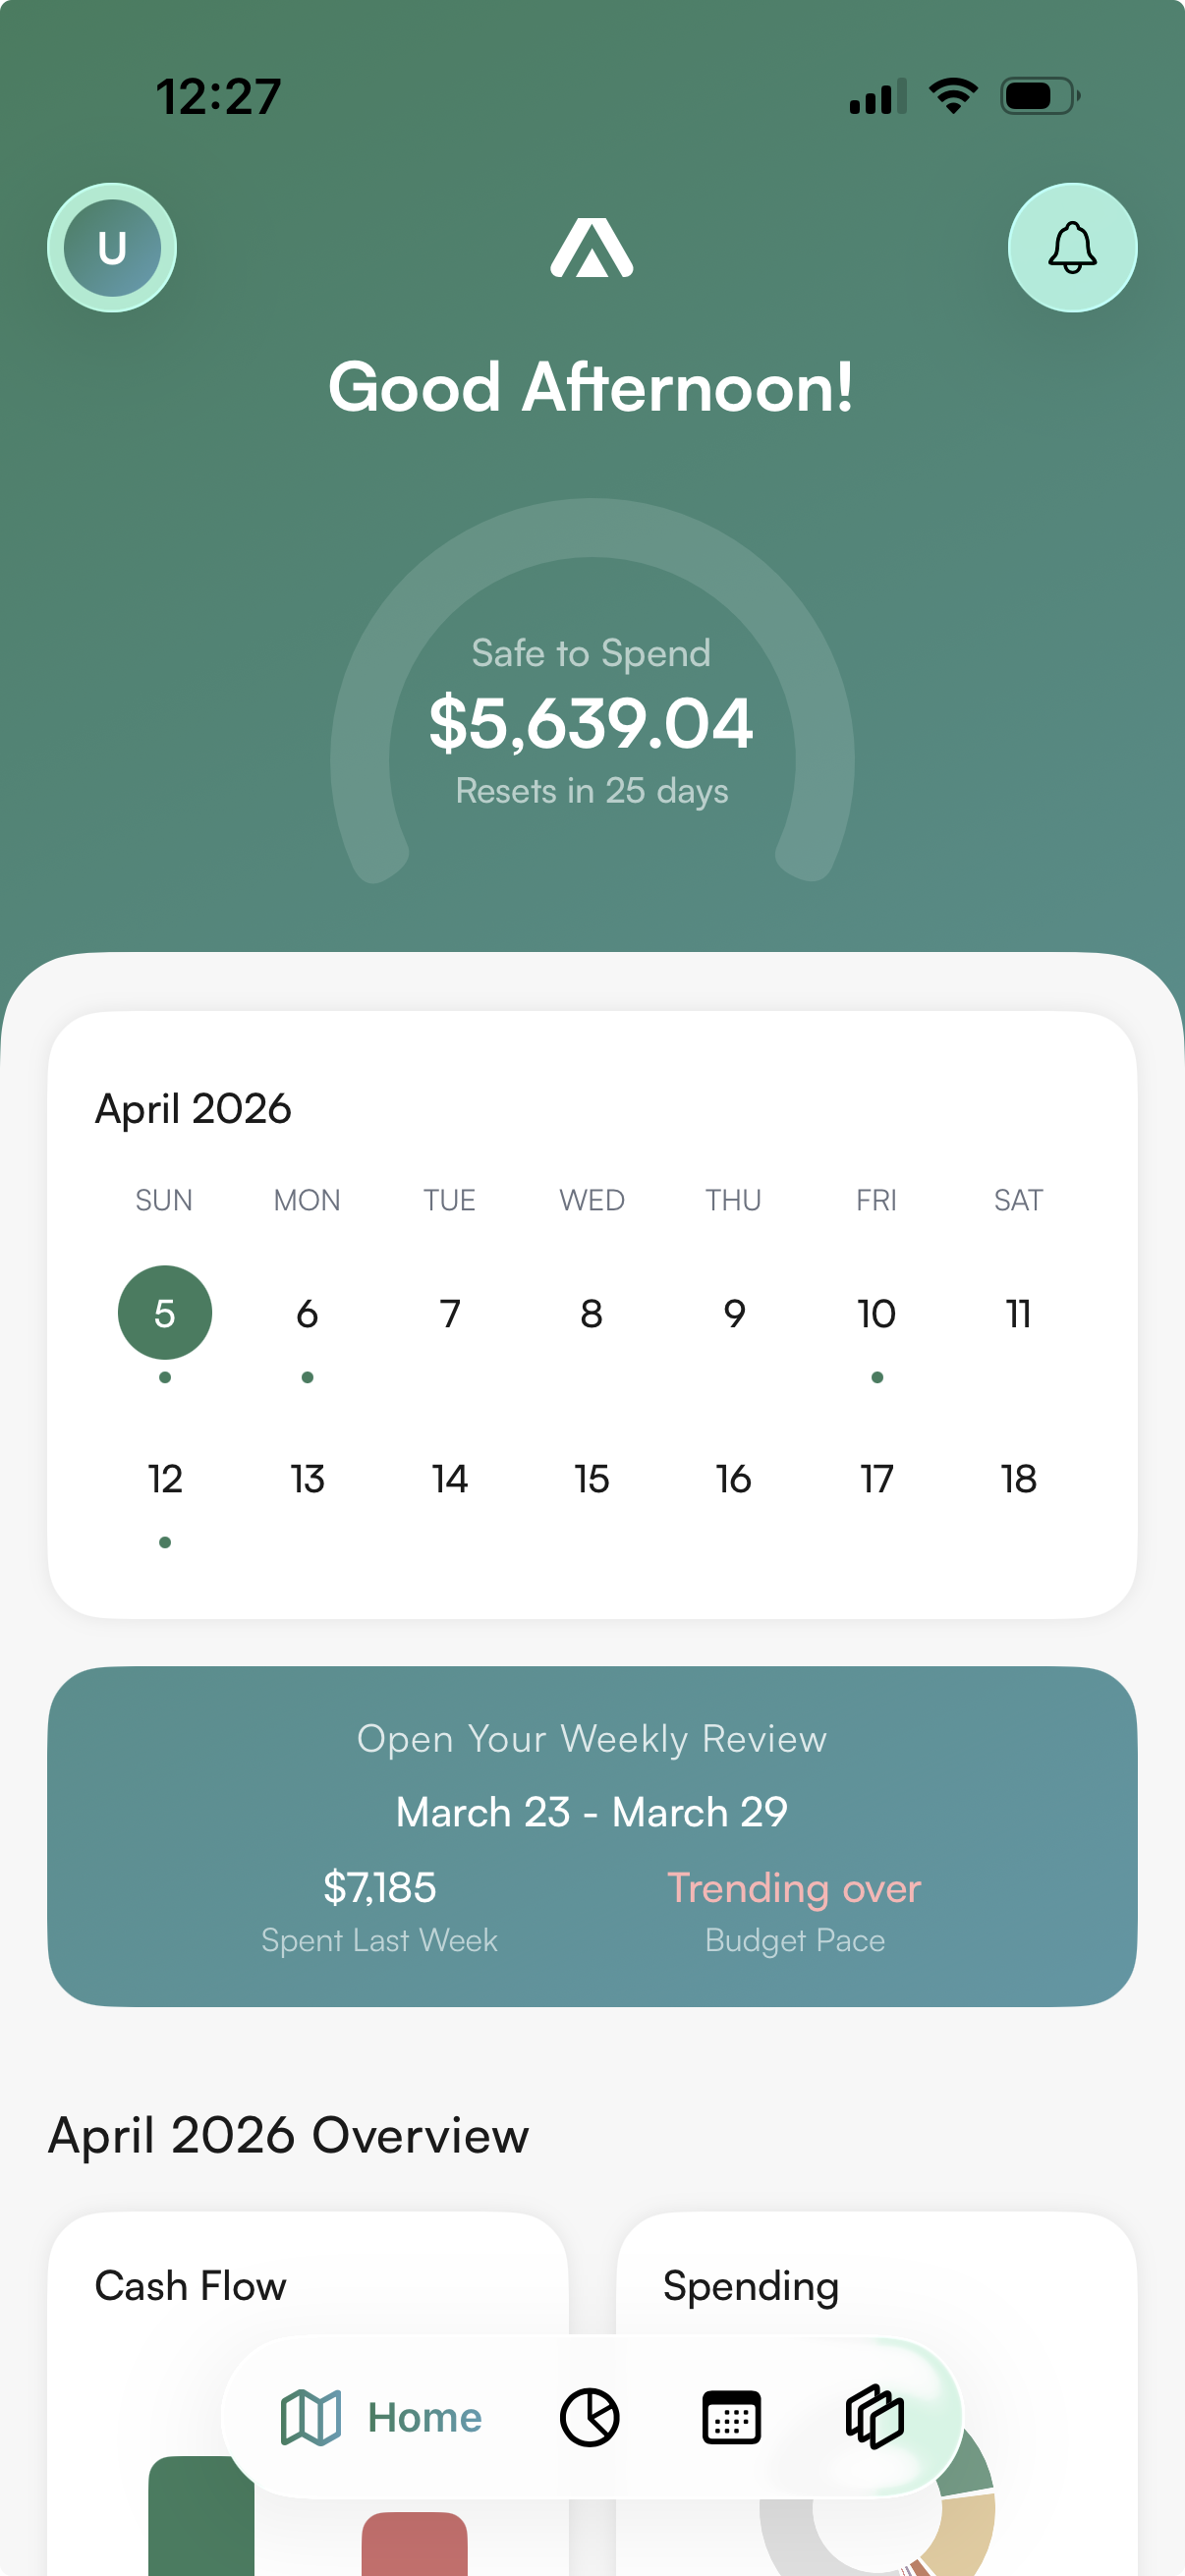This screenshot has height=2576, width=1185.
Task: Select April 6 in the calendar
Action: point(307,1313)
